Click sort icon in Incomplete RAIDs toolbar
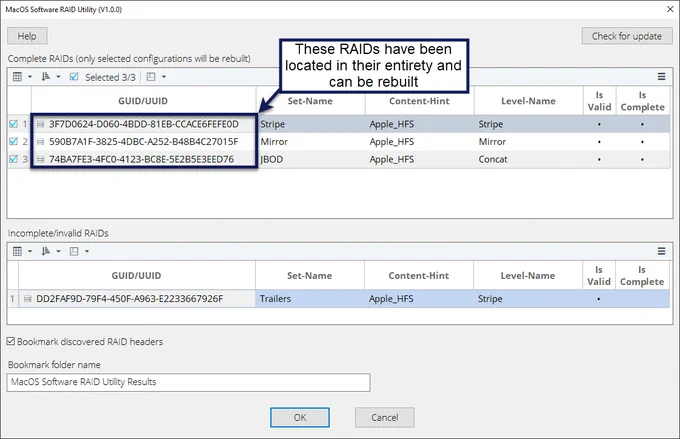680x439 pixels. pyautogui.click(x=46, y=251)
